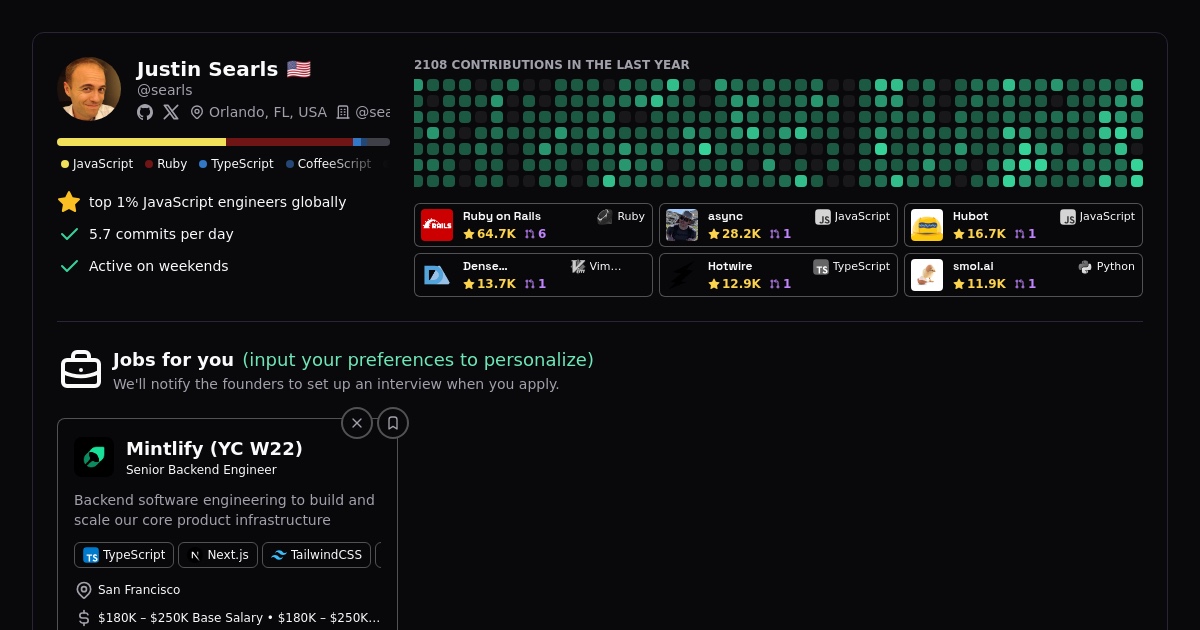Image resolution: width=1200 pixels, height=630 pixels.
Task: Click the Mintlify company logo
Action: point(94,457)
